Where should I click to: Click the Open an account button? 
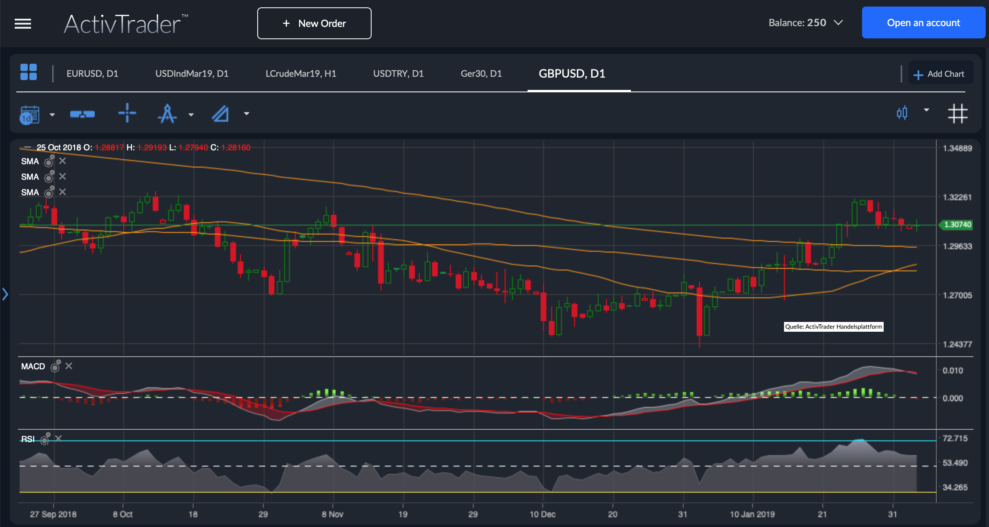tap(923, 23)
